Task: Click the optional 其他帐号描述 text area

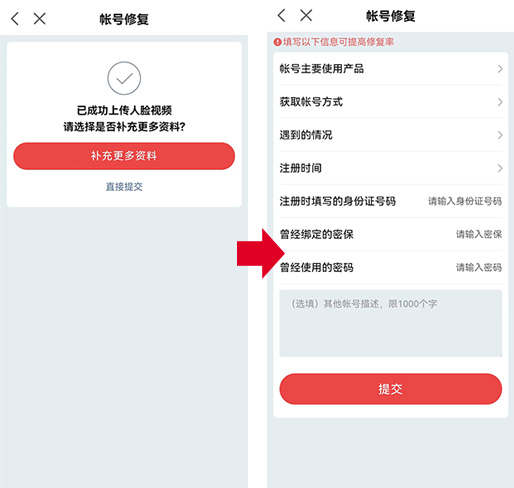Action: click(x=391, y=323)
